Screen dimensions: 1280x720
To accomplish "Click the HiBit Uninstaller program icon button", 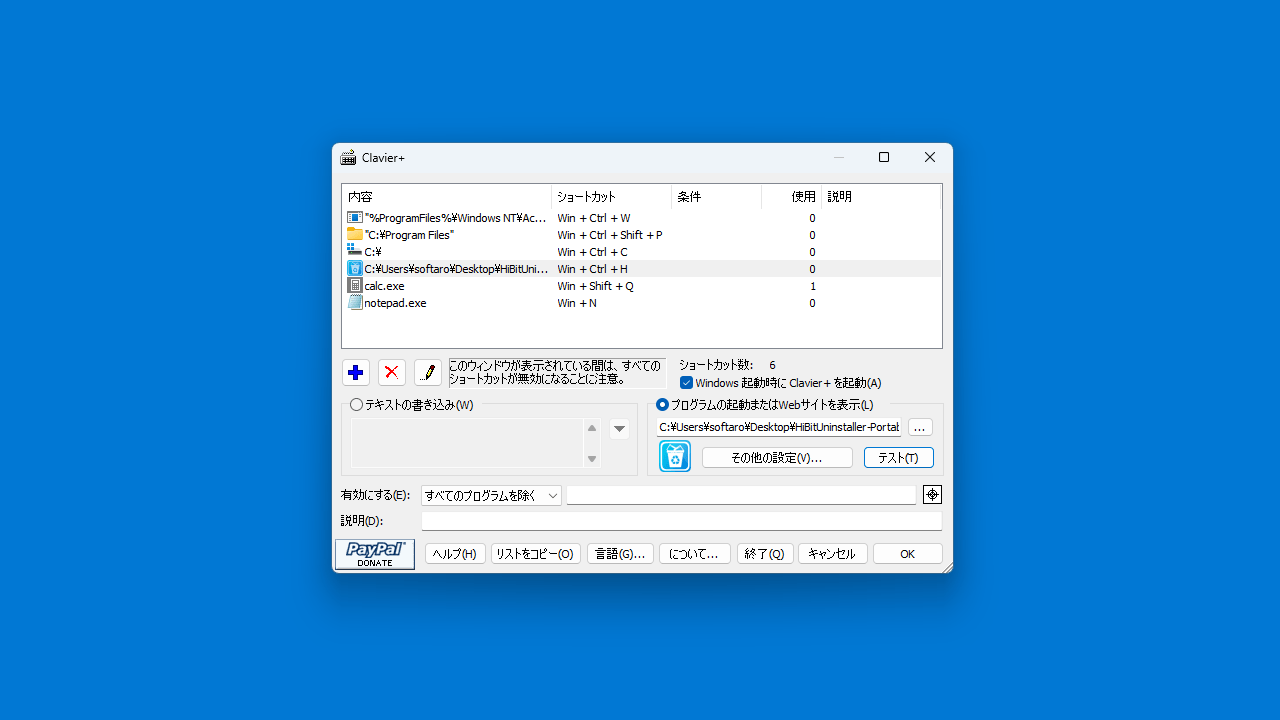I will tap(675, 456).
